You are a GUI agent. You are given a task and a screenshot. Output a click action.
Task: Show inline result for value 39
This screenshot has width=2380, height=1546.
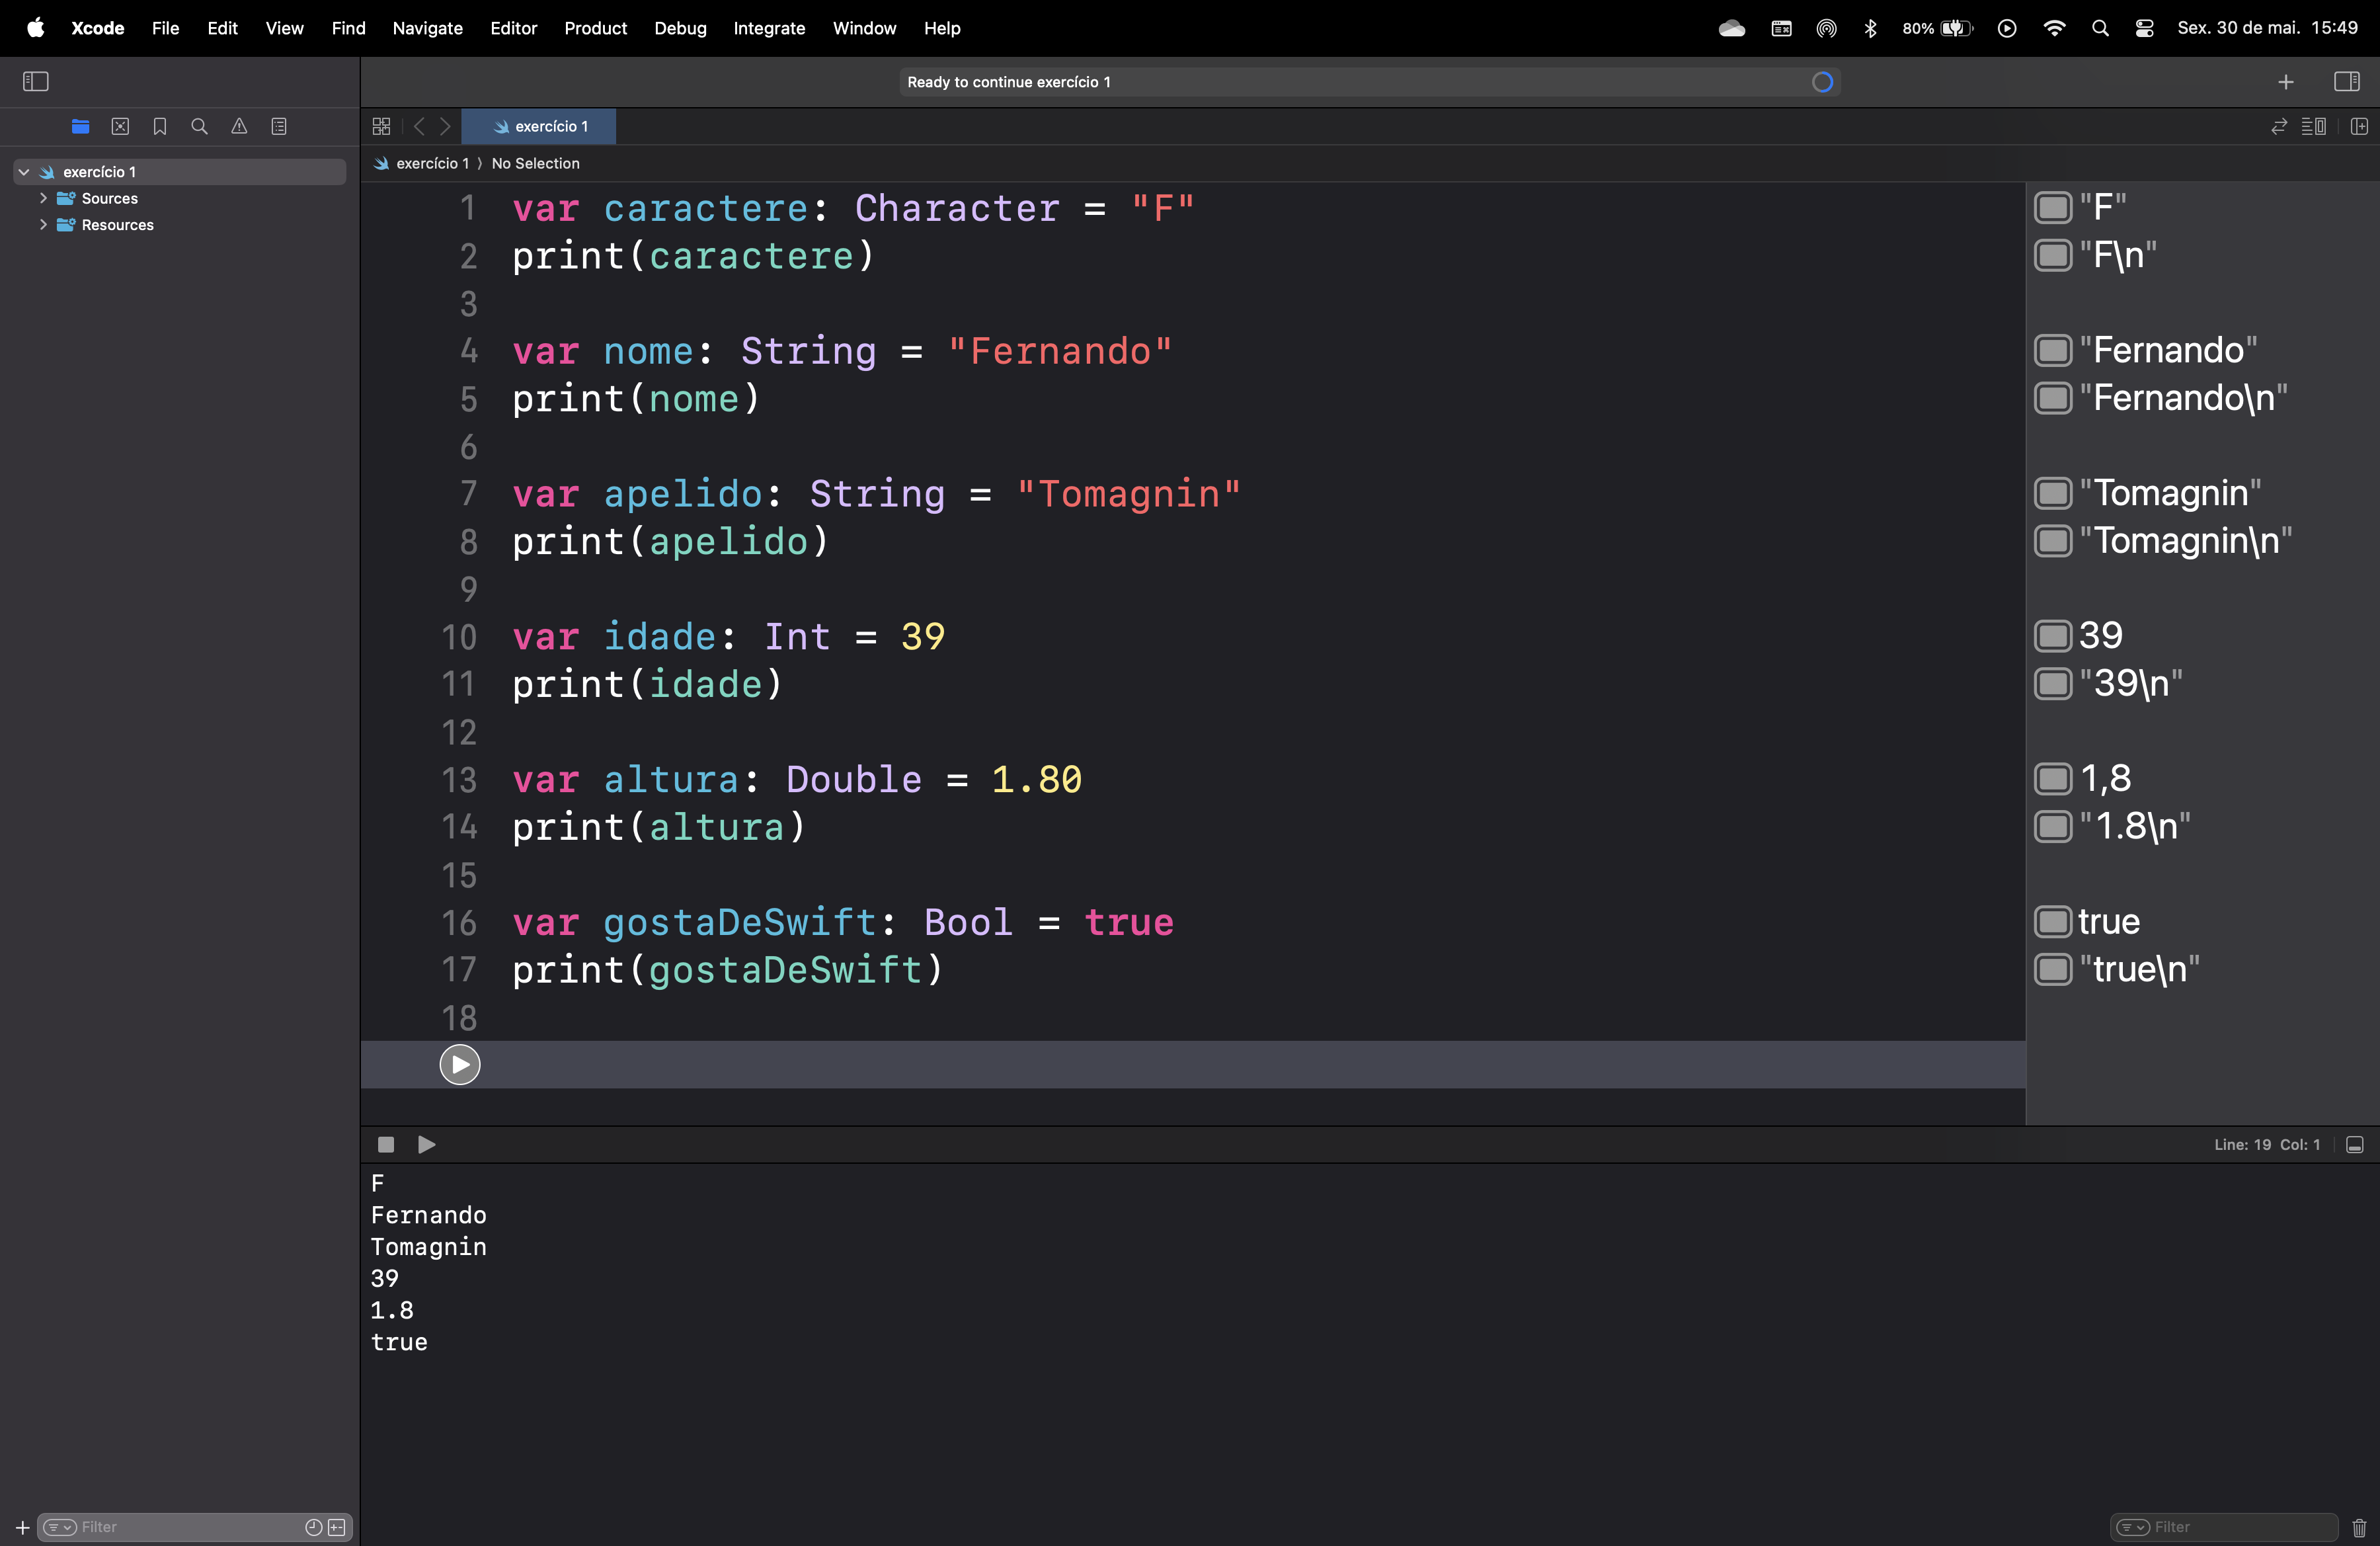tap(2053, 636)
